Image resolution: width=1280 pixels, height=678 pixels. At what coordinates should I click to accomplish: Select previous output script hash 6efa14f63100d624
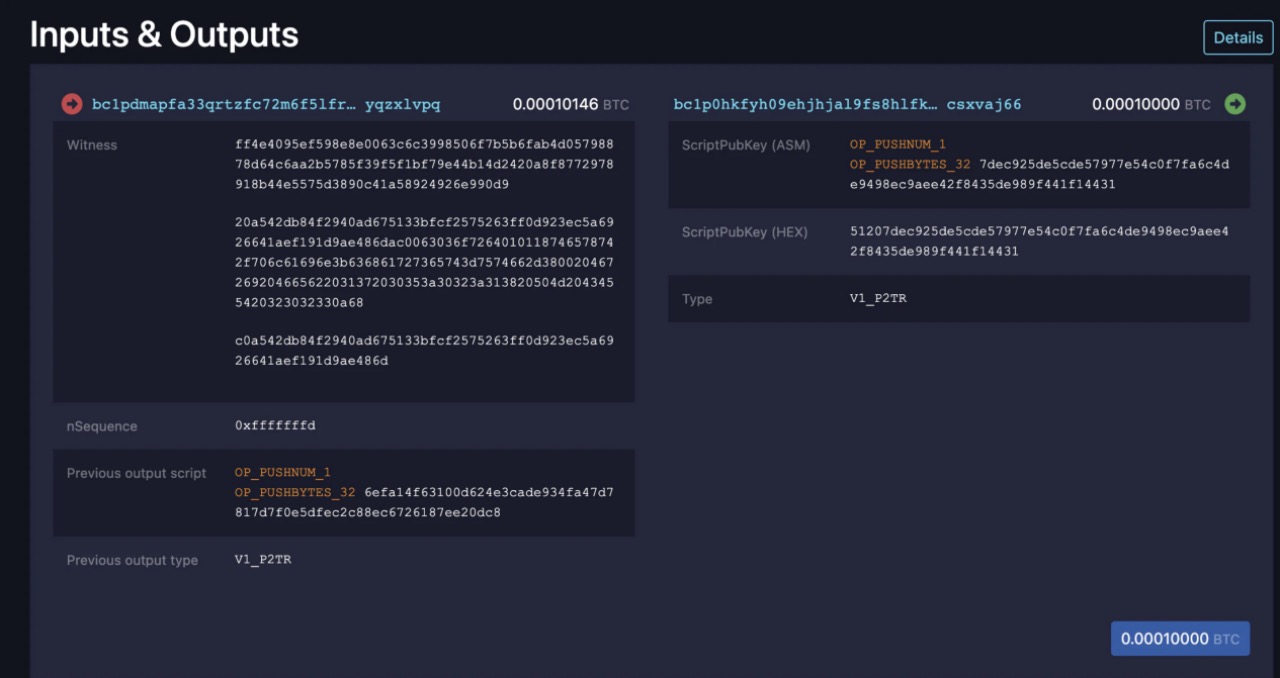point(424,502)
